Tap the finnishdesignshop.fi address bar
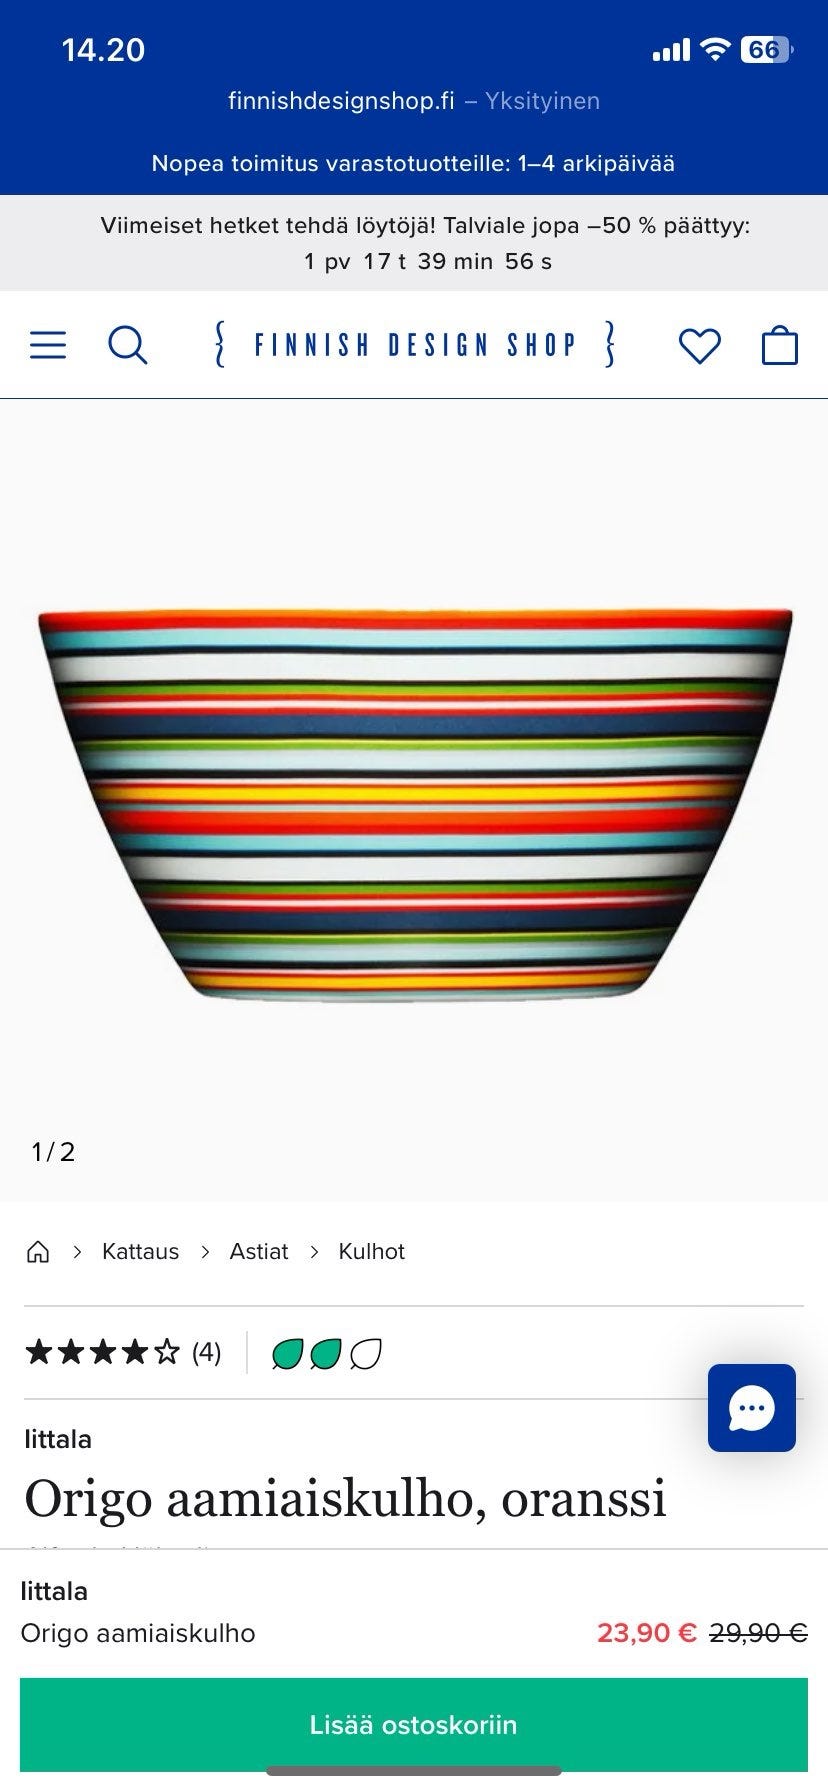This screenshot has width=828, height=1792. 414,101
